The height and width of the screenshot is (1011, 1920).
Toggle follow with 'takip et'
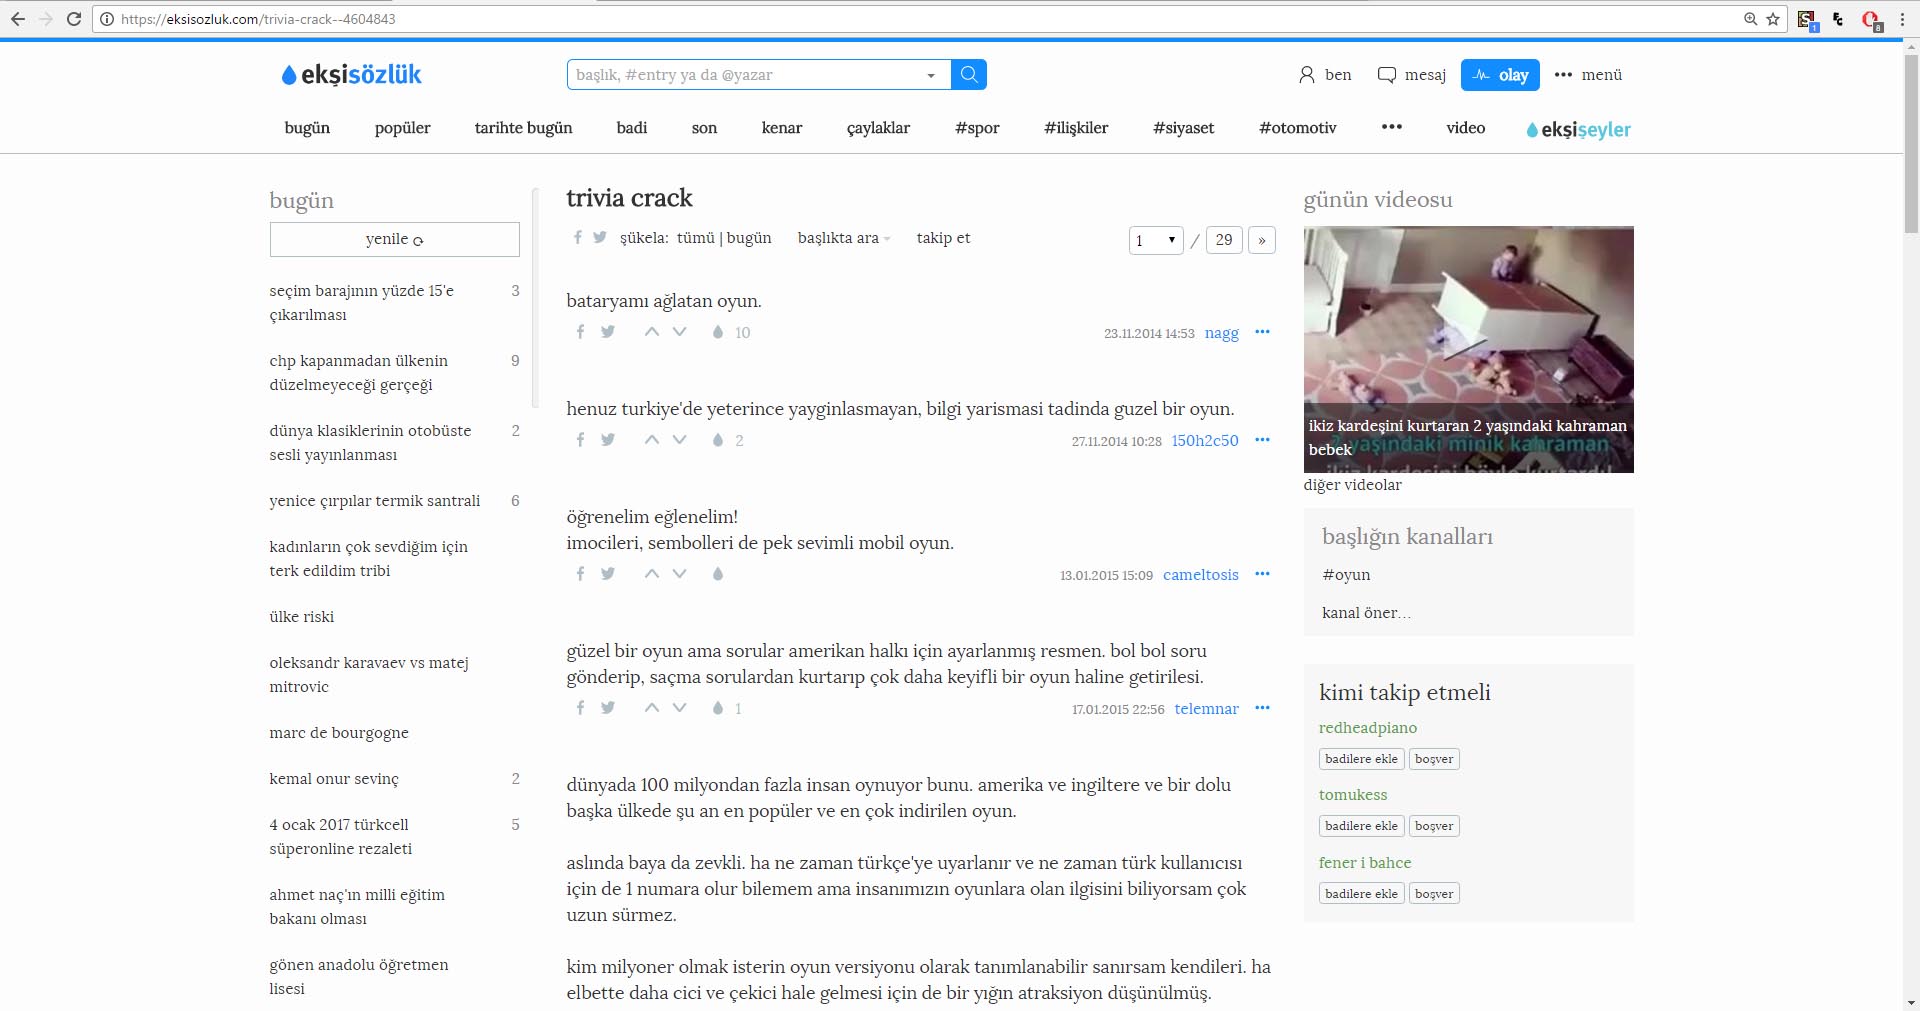click(x=943, y=238)
